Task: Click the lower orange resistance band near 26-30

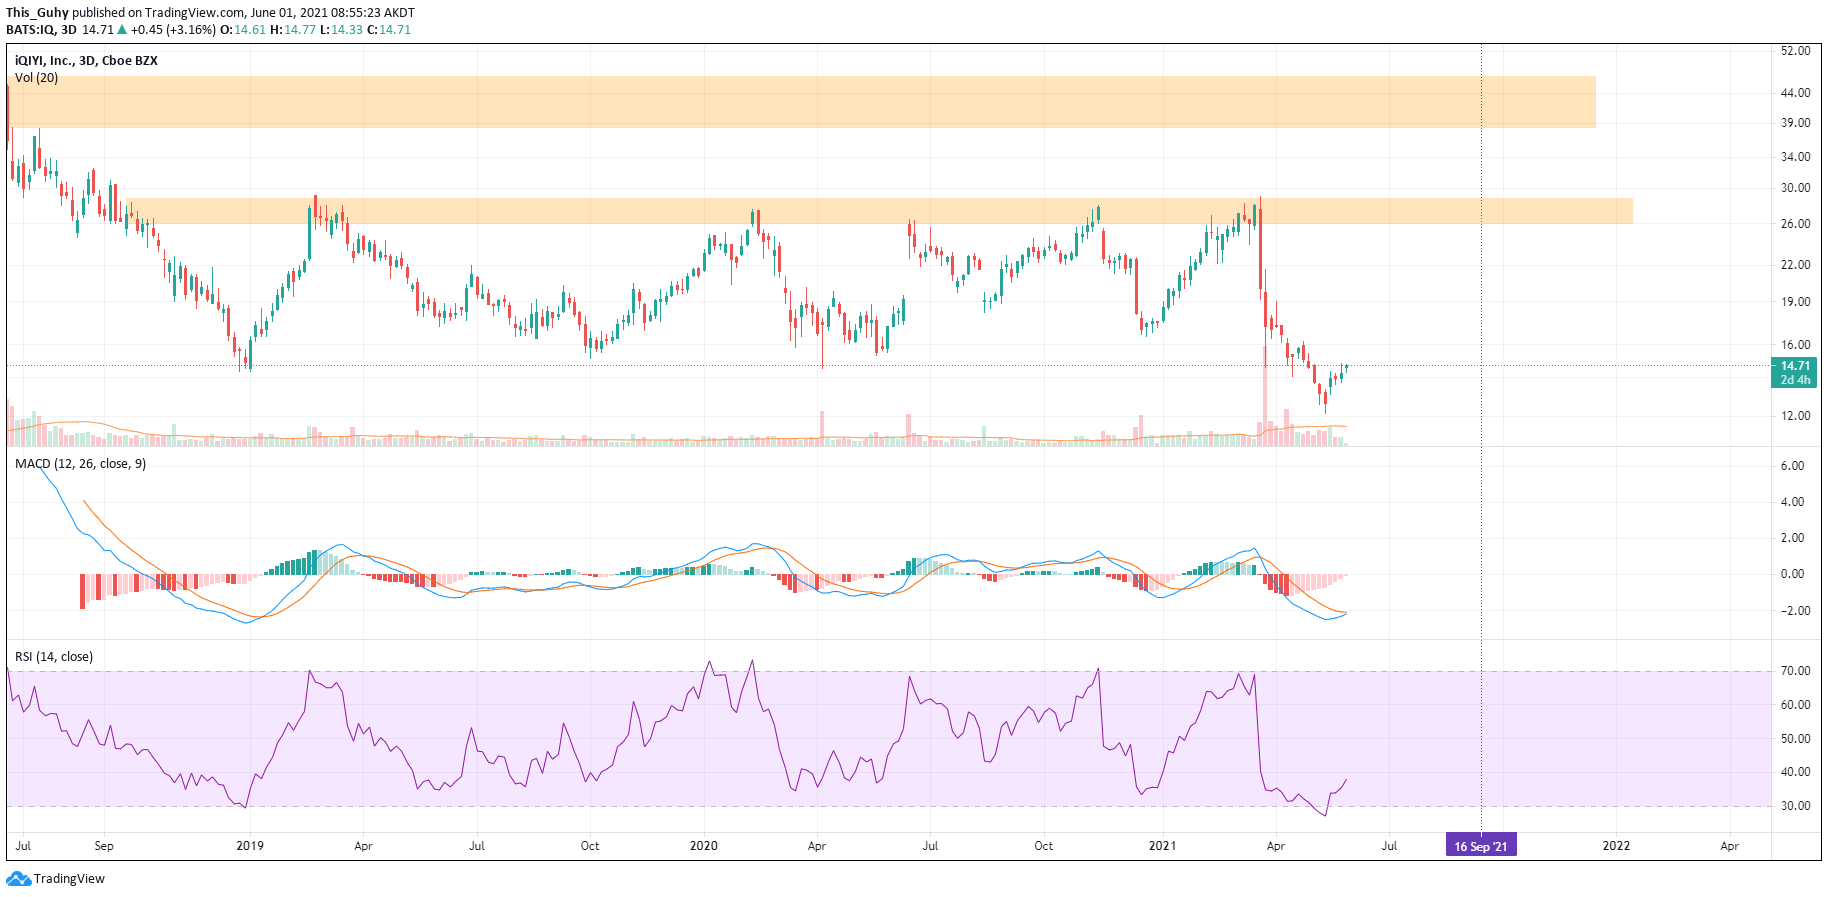Action: 880,210
